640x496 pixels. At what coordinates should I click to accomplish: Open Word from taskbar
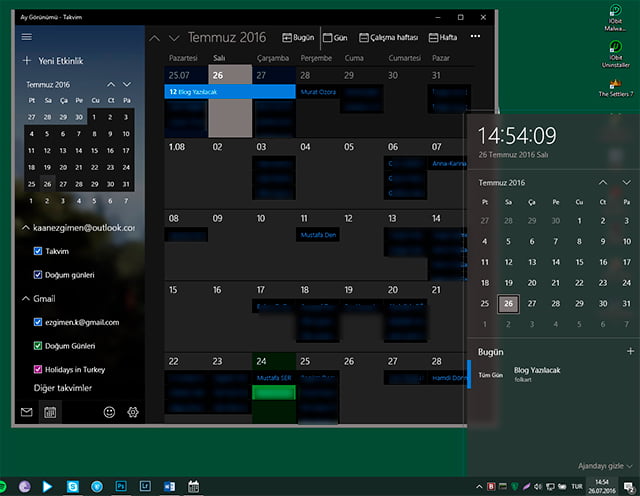coord(169,486)
